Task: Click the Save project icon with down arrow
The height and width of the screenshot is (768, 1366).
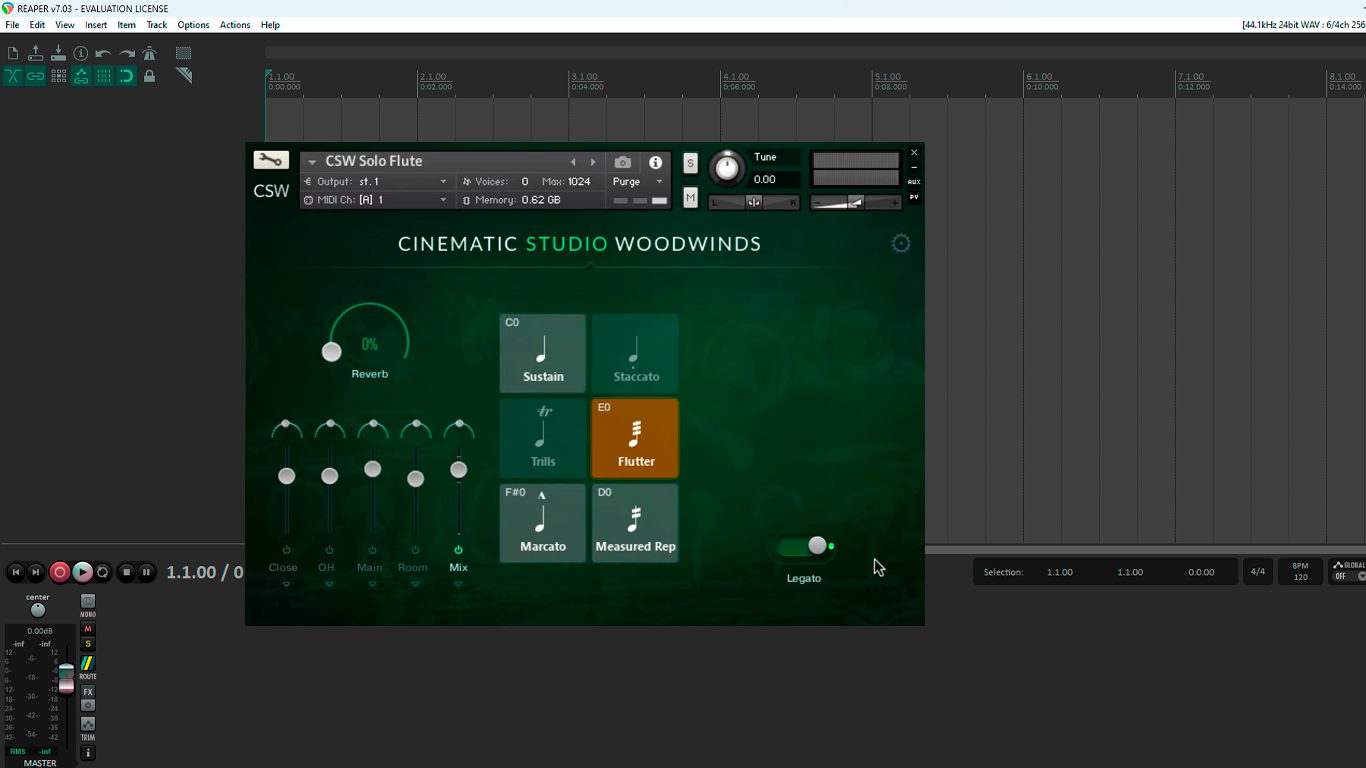Action: [x=58, y=53]
